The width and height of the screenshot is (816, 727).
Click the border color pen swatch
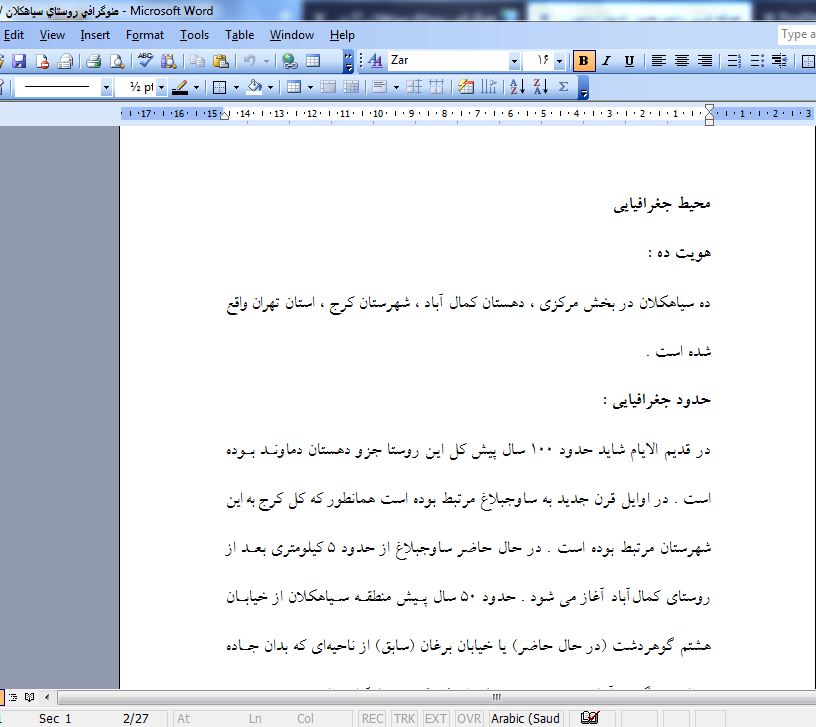tap(180, 87)
